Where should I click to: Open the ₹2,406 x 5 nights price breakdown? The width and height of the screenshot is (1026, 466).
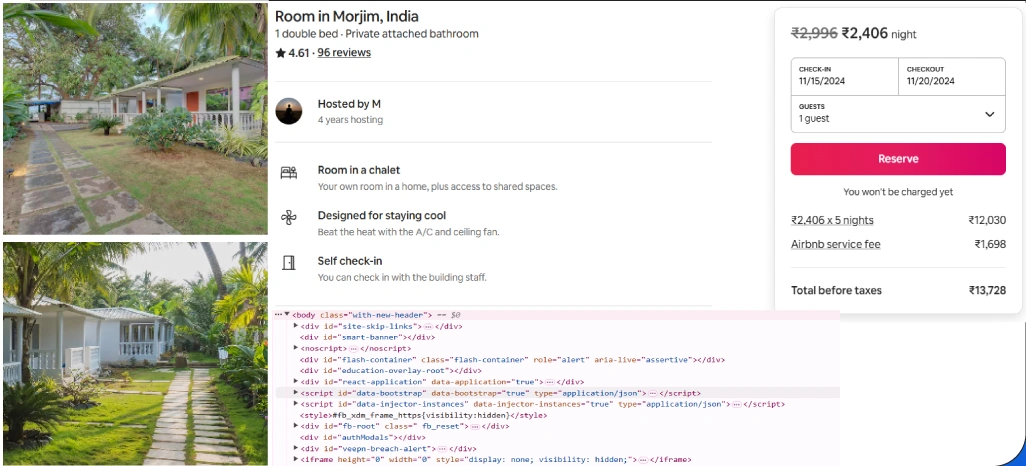832,221
